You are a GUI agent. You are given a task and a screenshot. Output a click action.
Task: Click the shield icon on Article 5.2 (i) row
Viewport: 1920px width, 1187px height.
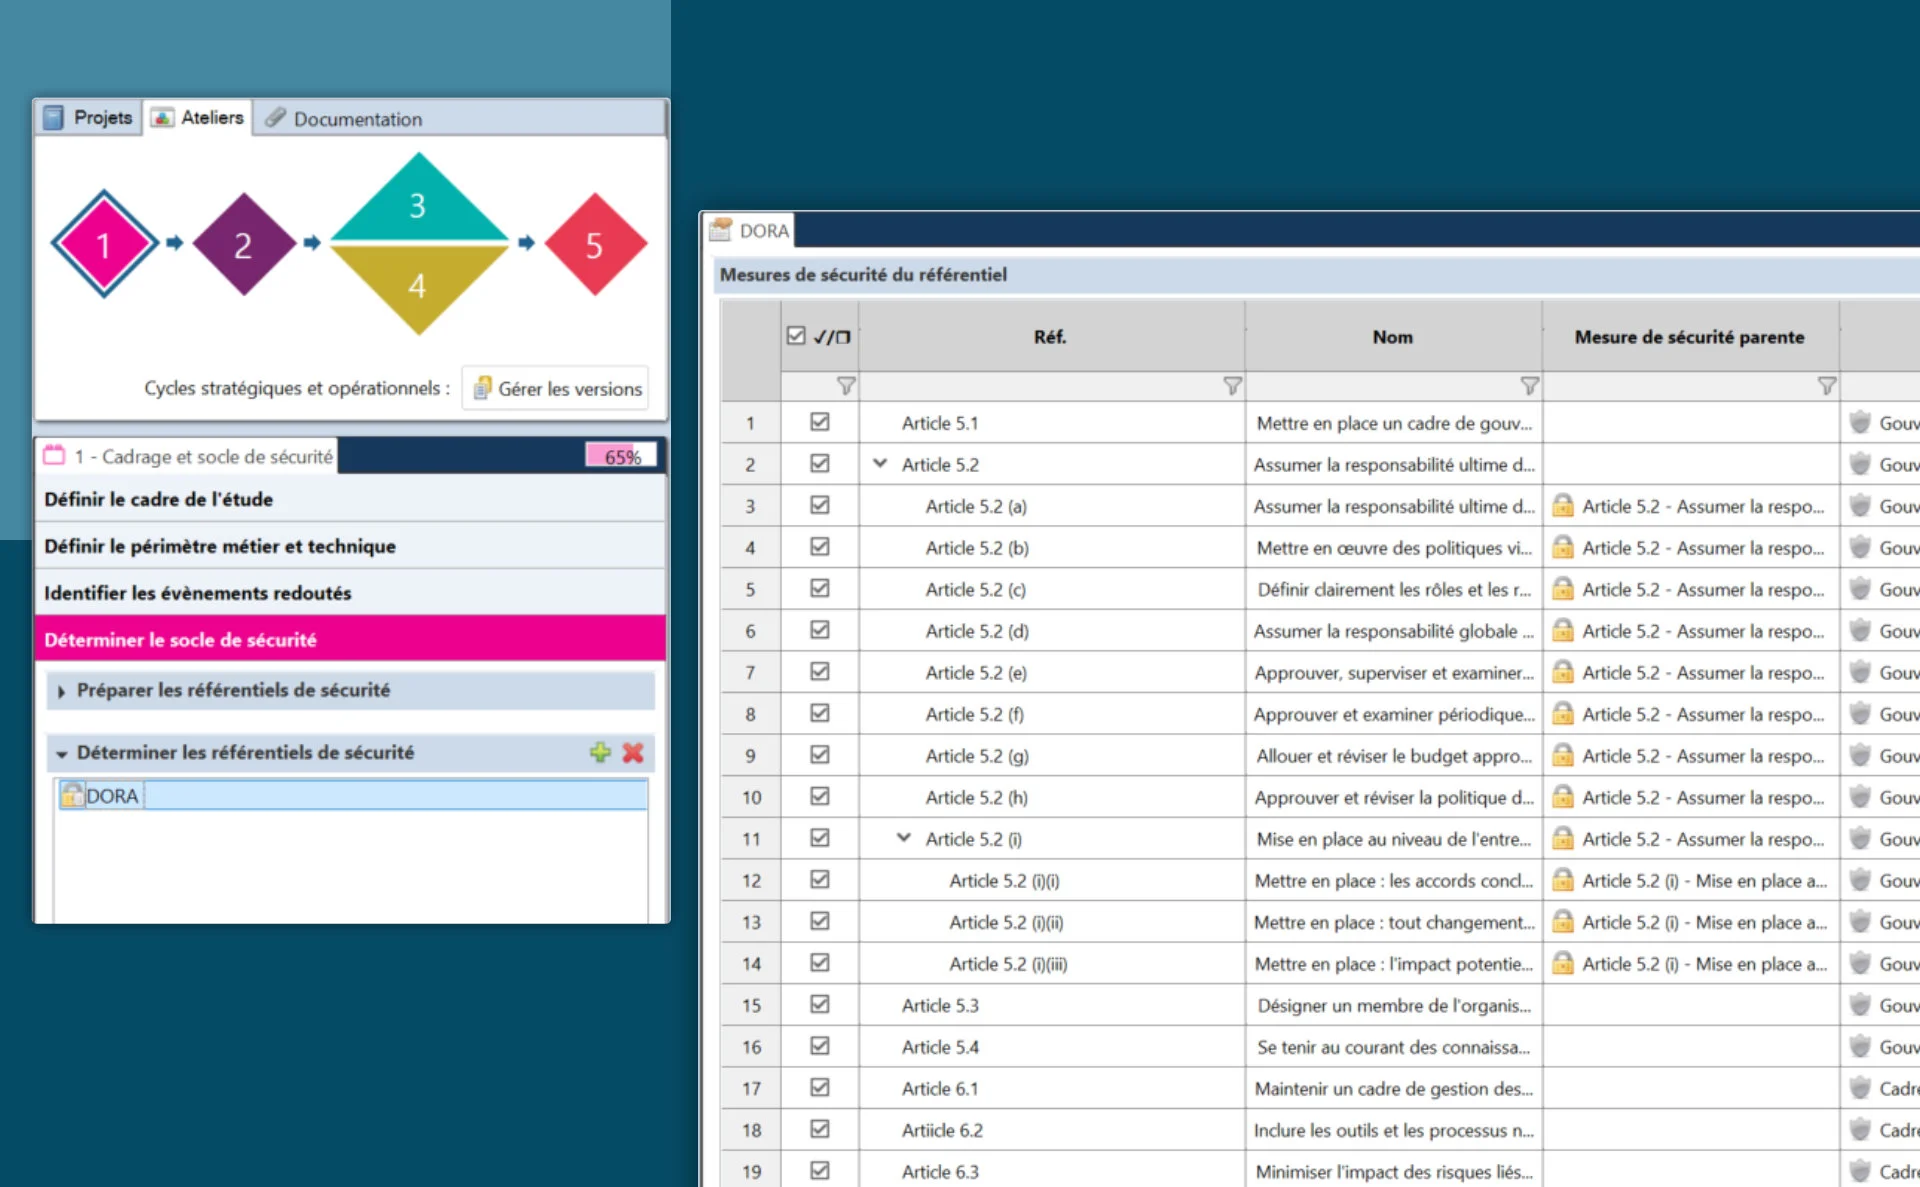[x=1860, y=838]
